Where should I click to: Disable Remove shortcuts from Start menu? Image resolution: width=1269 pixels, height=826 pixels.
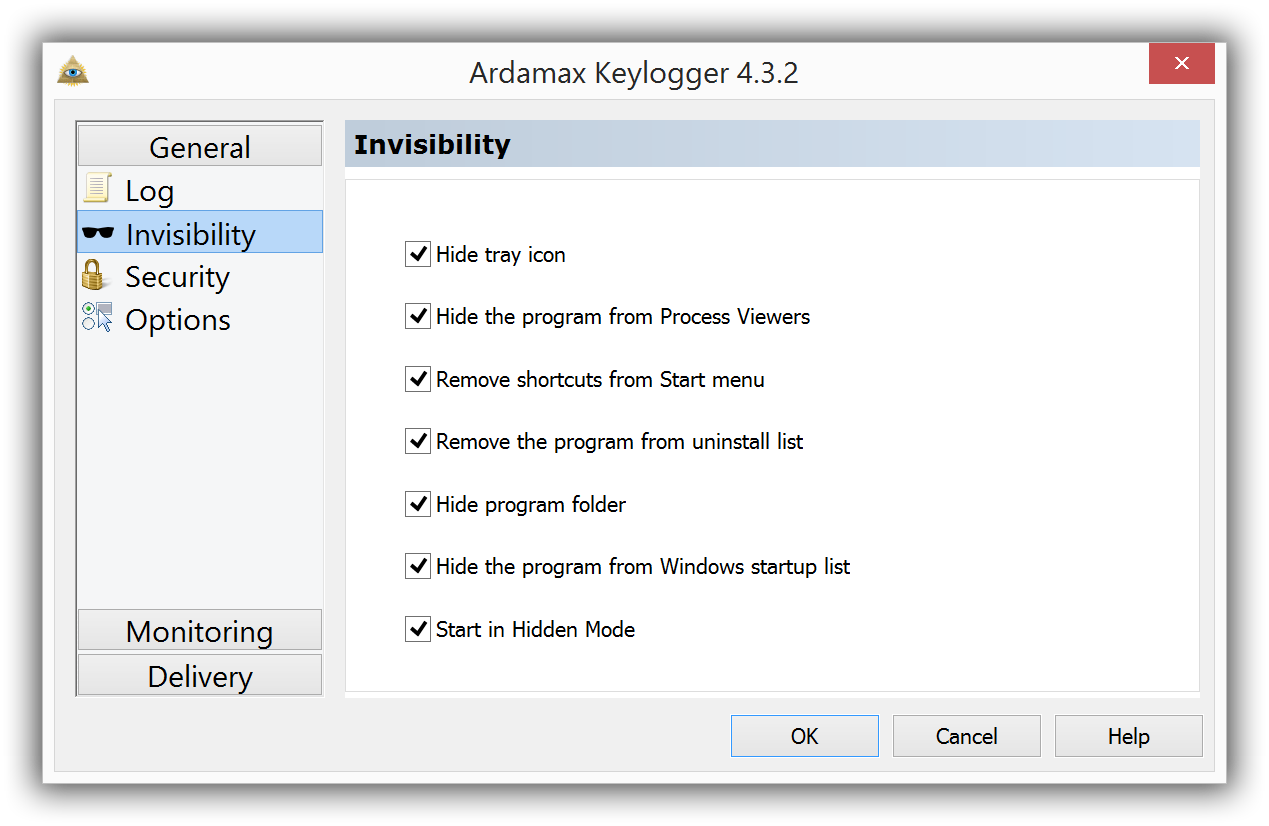click(417, 379)
